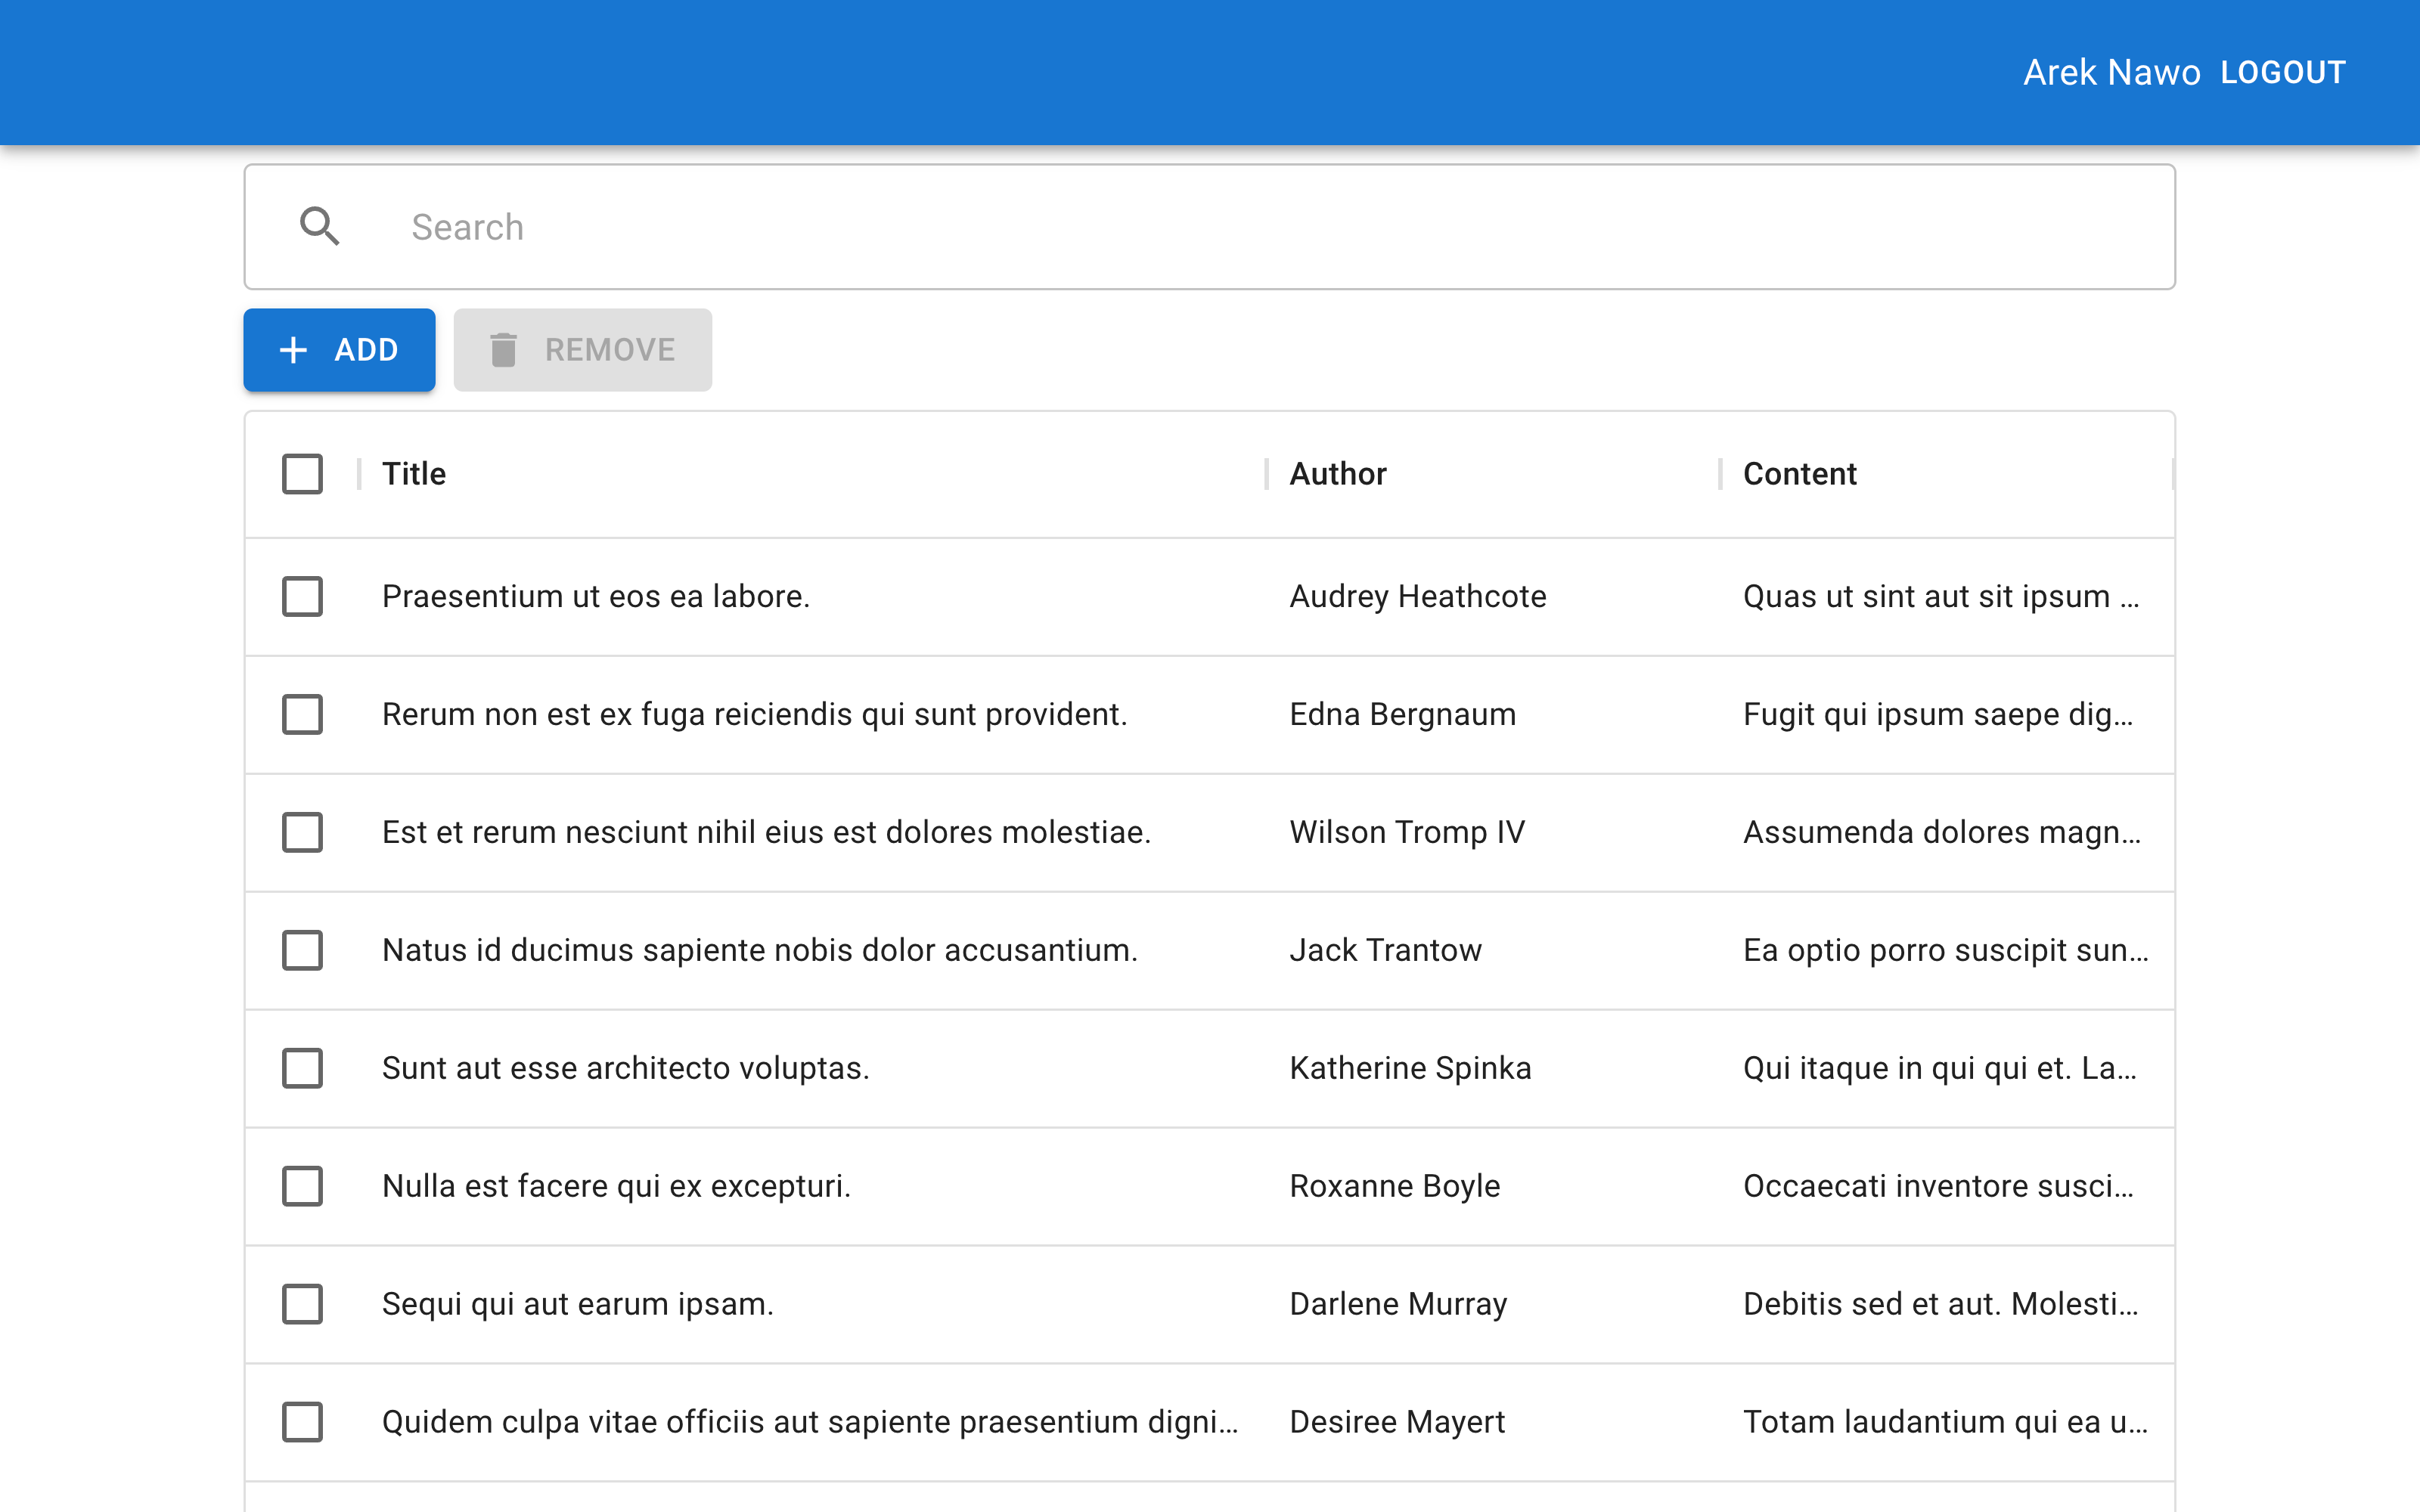Viewport: 2420px width, 1512px height.
Task: Click the Arek Nawo username
Action: [x=2111, y=73]
